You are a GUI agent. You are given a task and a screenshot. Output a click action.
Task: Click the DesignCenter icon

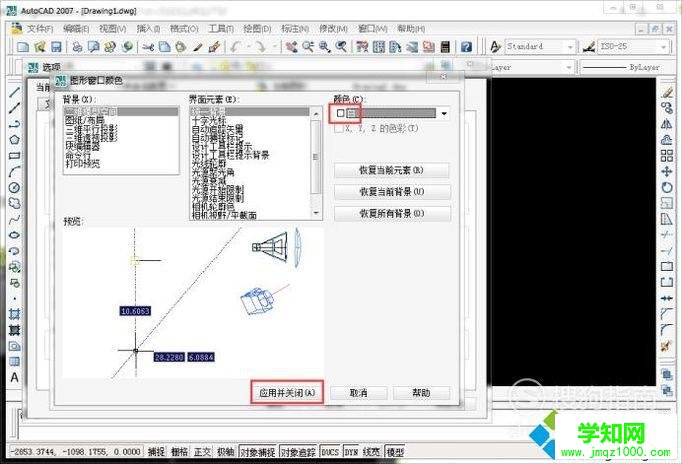tap(379, 47)
